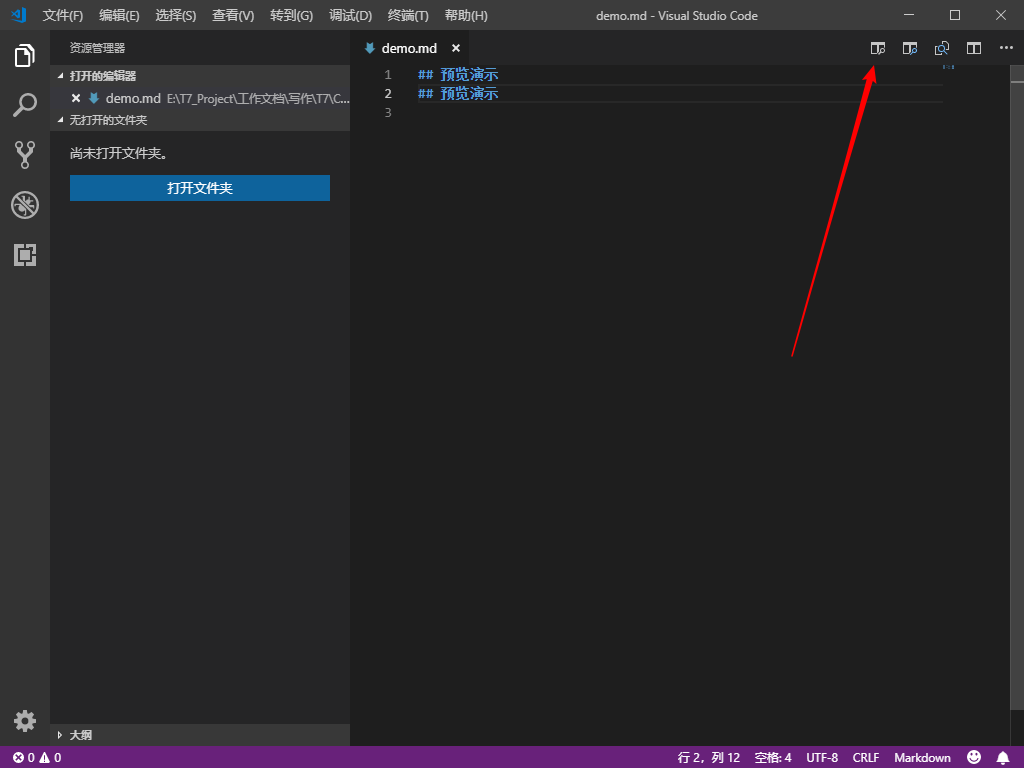This screenshot has width=1024, height=768.
Task: Open the Manage gear menu
Action: tap(25, 721)
